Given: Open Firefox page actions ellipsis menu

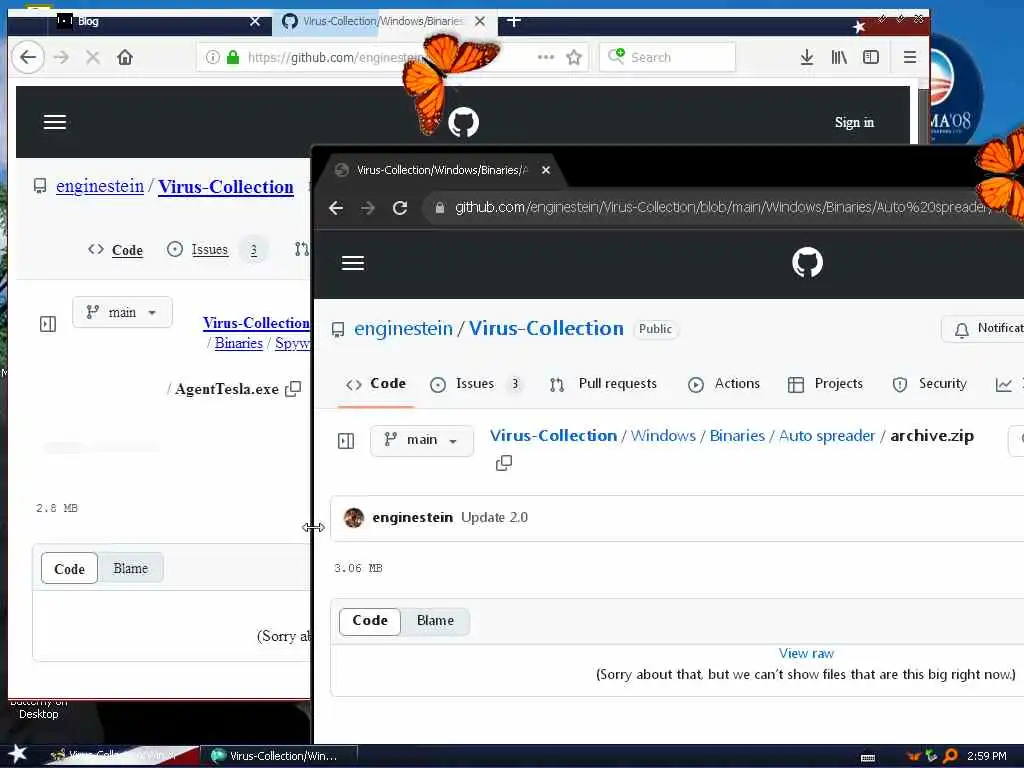Looking at the screenshot, I should (x=546, y=57).
